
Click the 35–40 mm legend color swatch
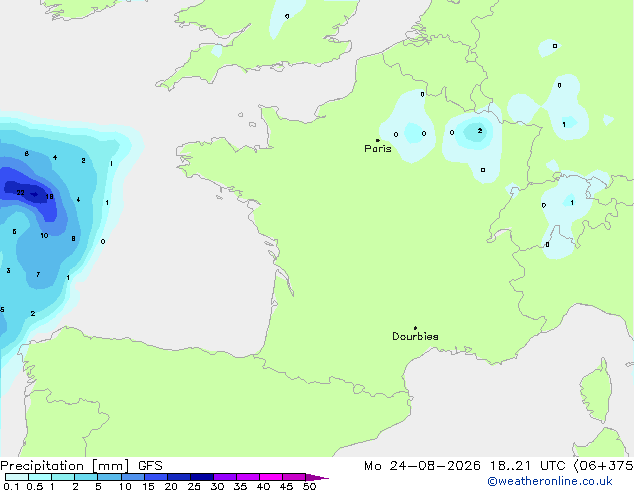click(x=248, y=477)
